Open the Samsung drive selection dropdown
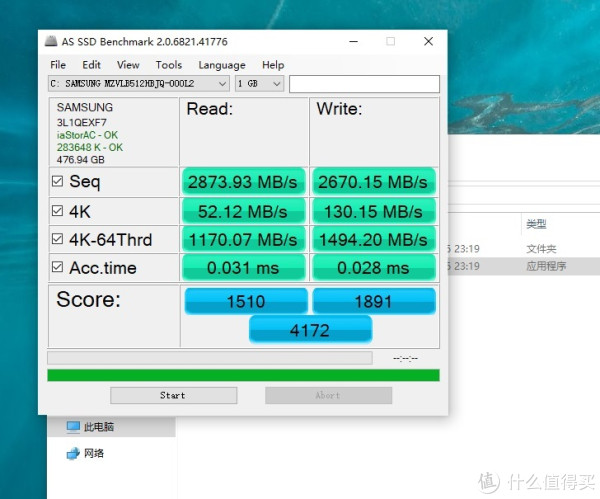This screenshot has width=600, height=499. [x=138, y=84]
